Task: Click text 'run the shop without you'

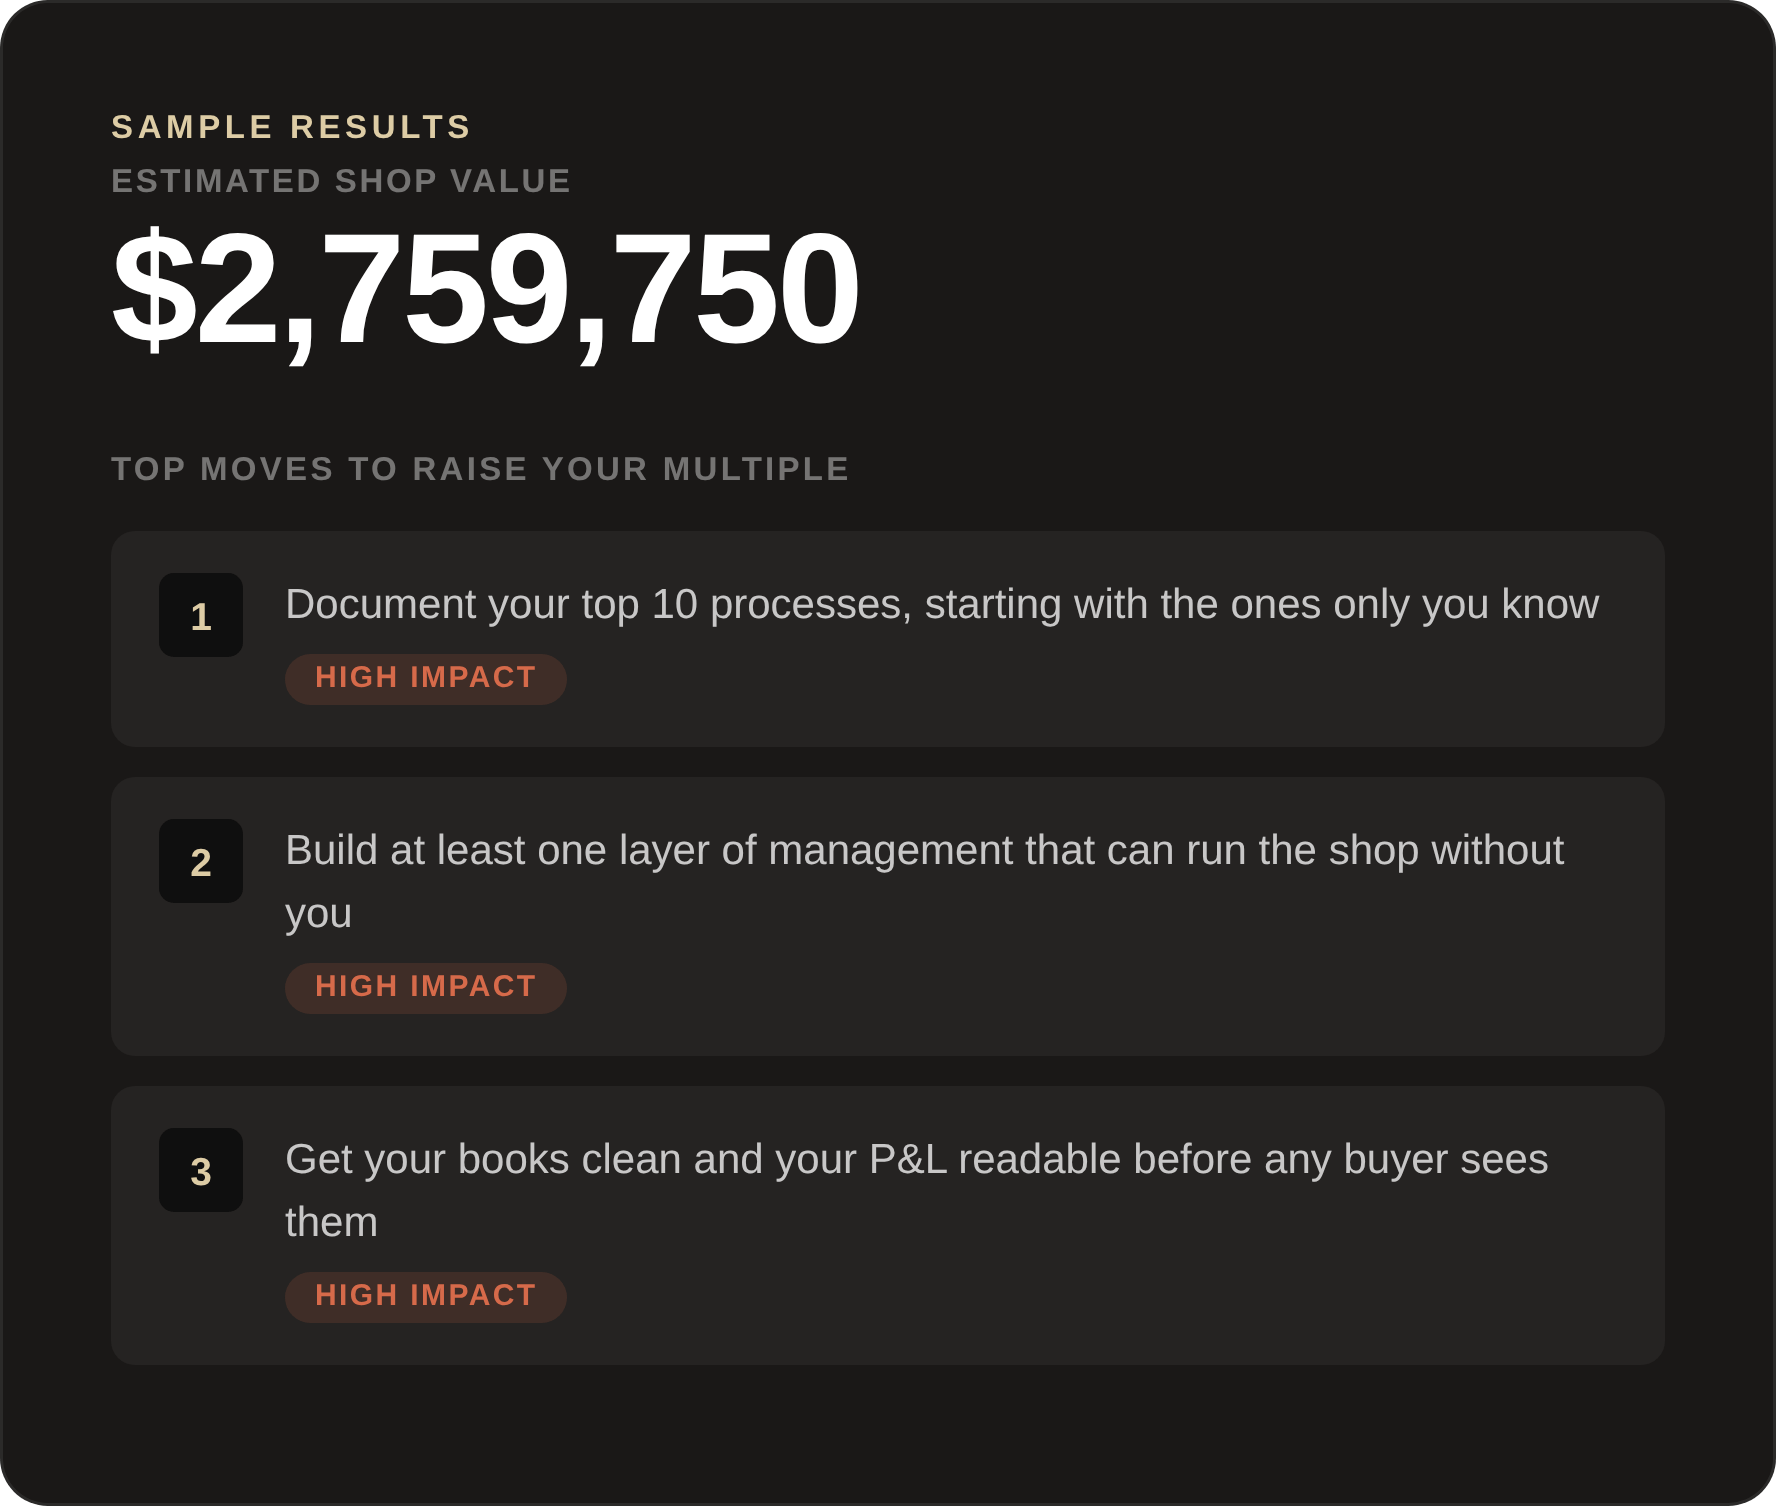Action: tap(925, 882)
